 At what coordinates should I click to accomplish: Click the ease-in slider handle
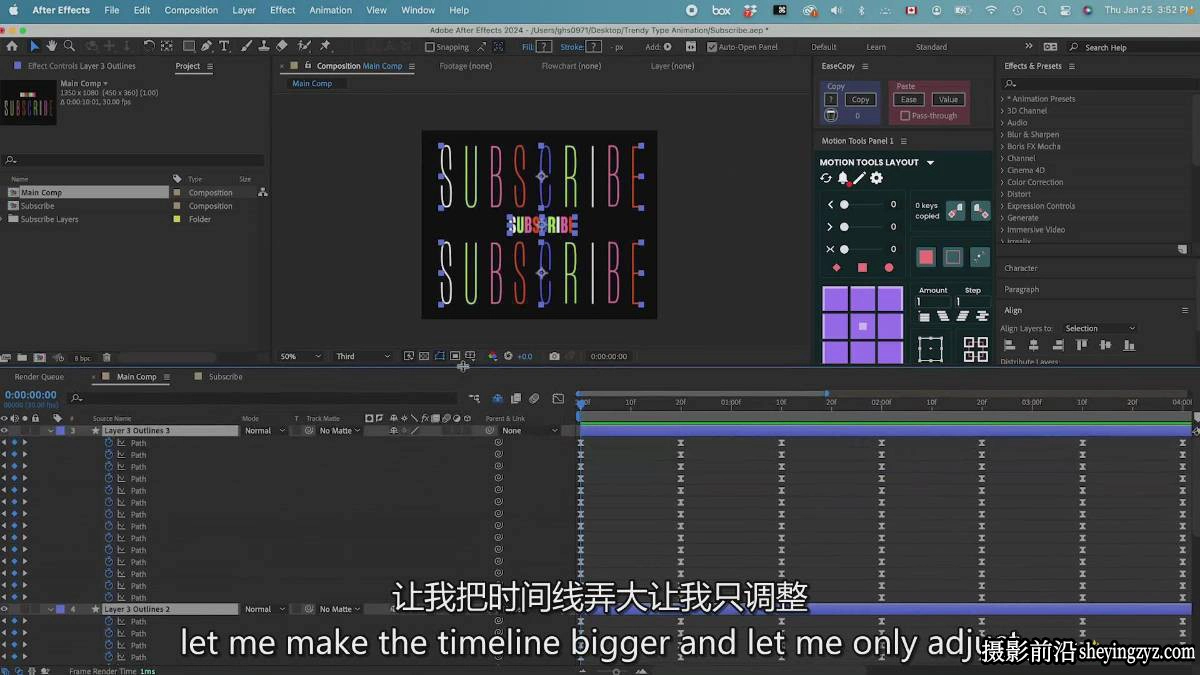[844, 204]
